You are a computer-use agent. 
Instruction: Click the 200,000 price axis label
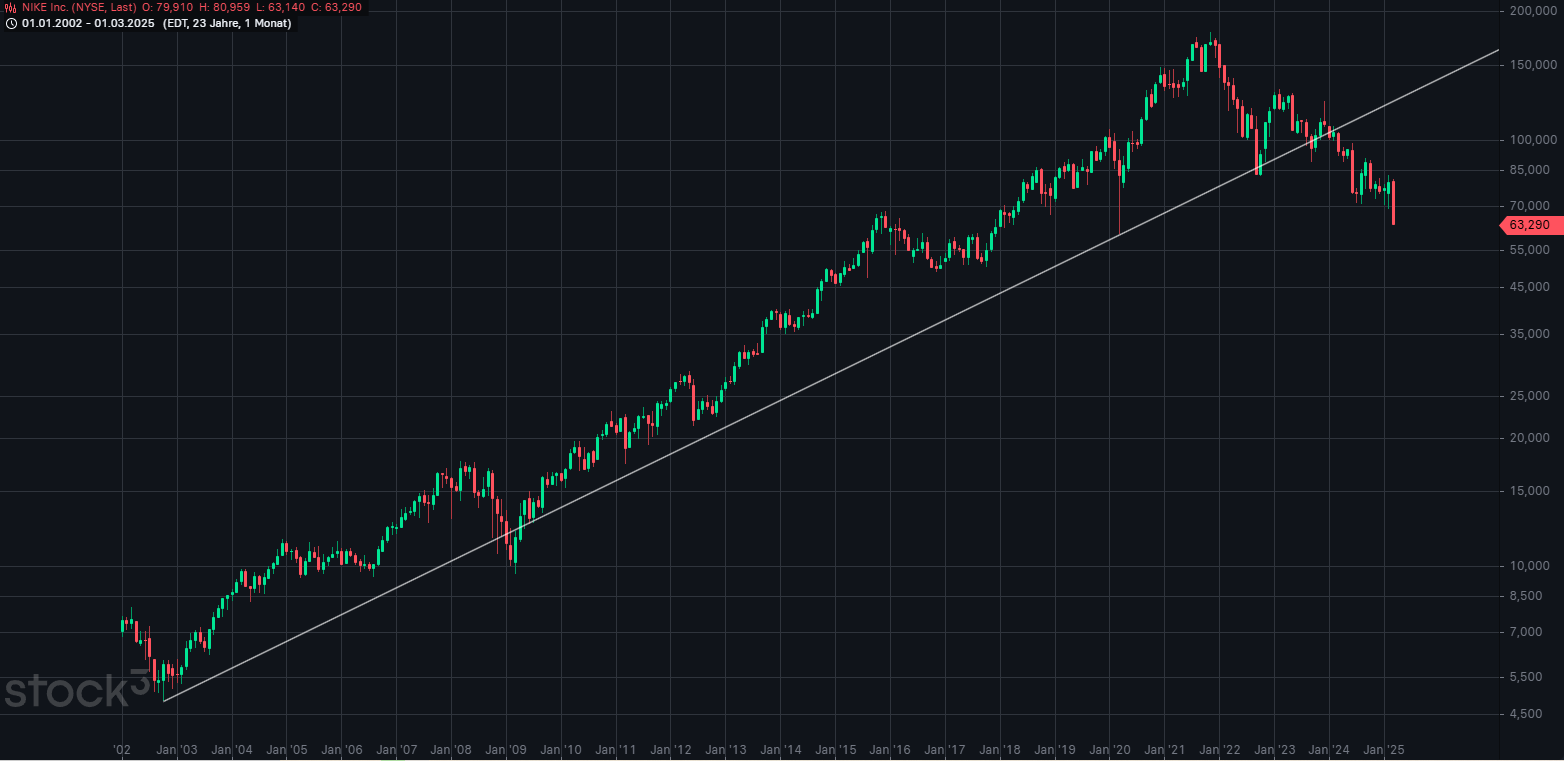(x=1529, y=11)
